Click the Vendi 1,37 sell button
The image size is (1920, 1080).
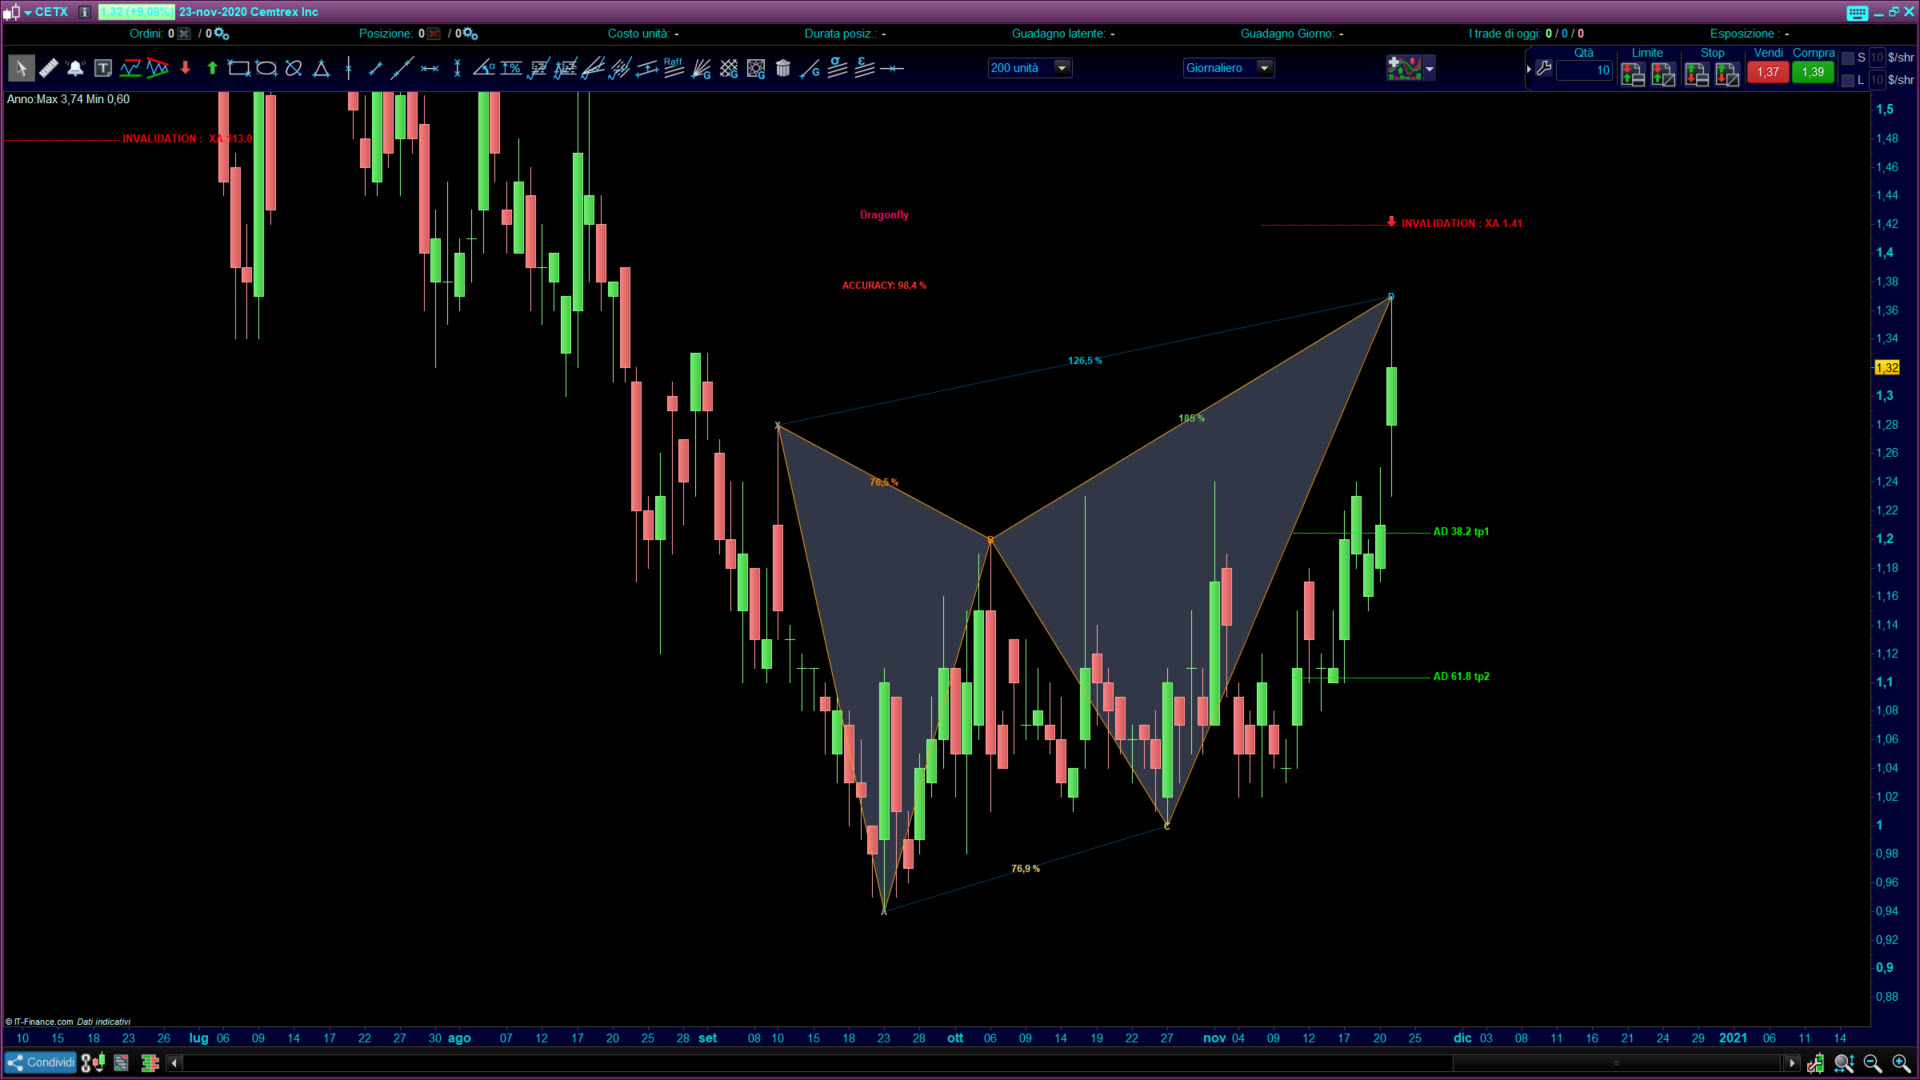coord(1767,72)
